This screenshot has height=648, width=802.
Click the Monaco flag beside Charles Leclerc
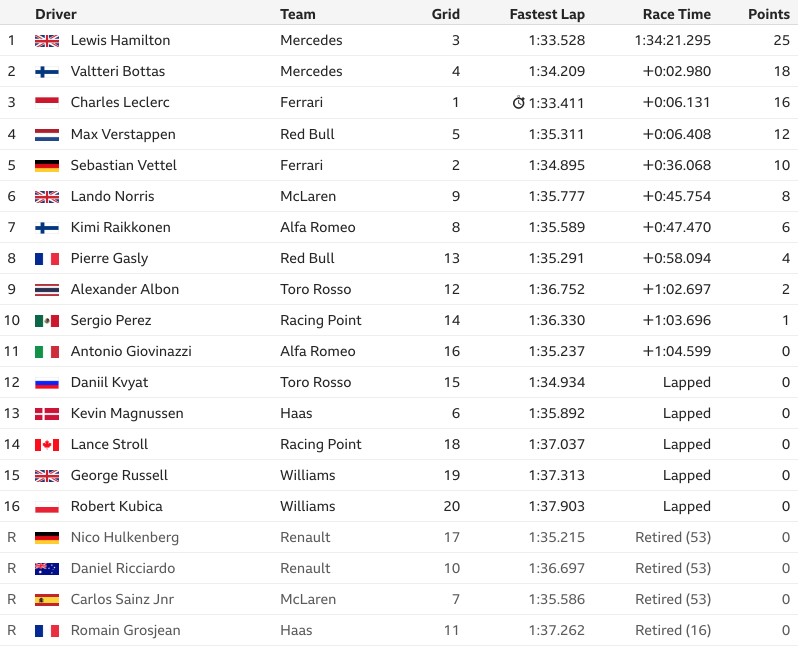47,103
